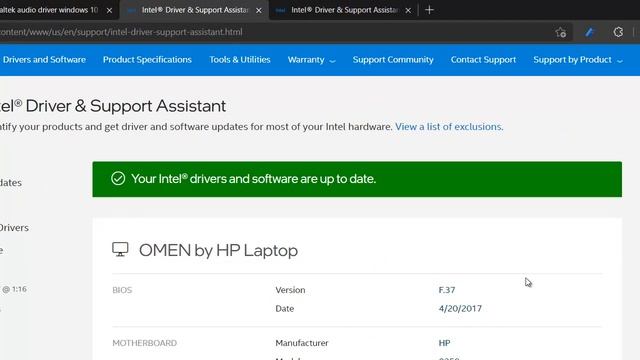Open the View a list of exclusions link
640x360 pixels.
coord(449,127)
